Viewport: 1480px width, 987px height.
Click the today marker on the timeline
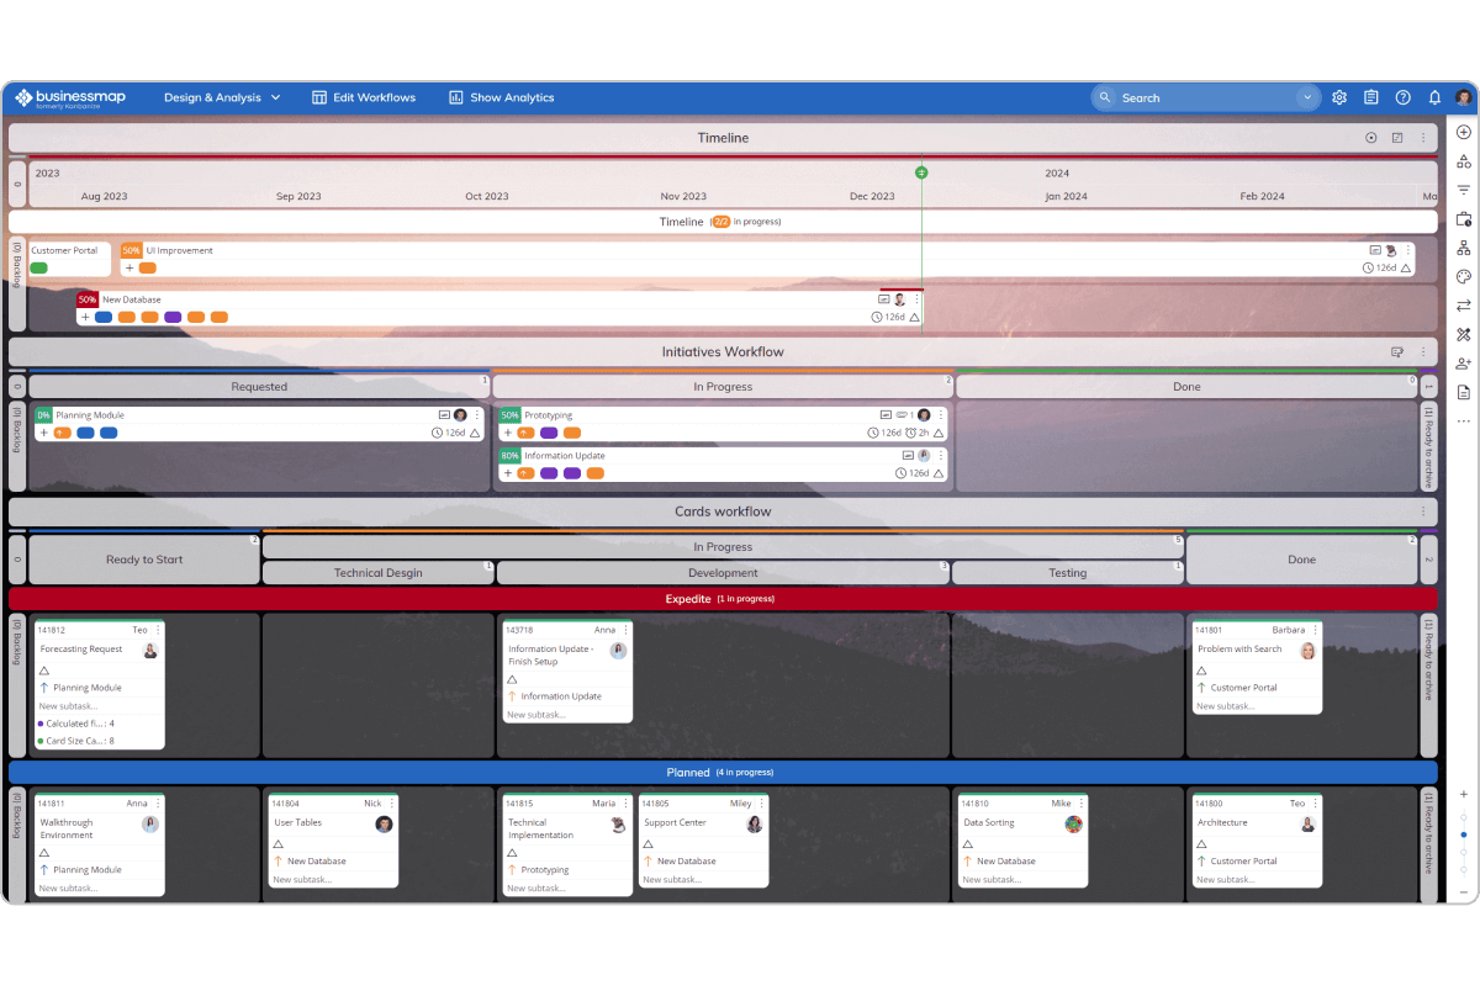pos(922,172)
